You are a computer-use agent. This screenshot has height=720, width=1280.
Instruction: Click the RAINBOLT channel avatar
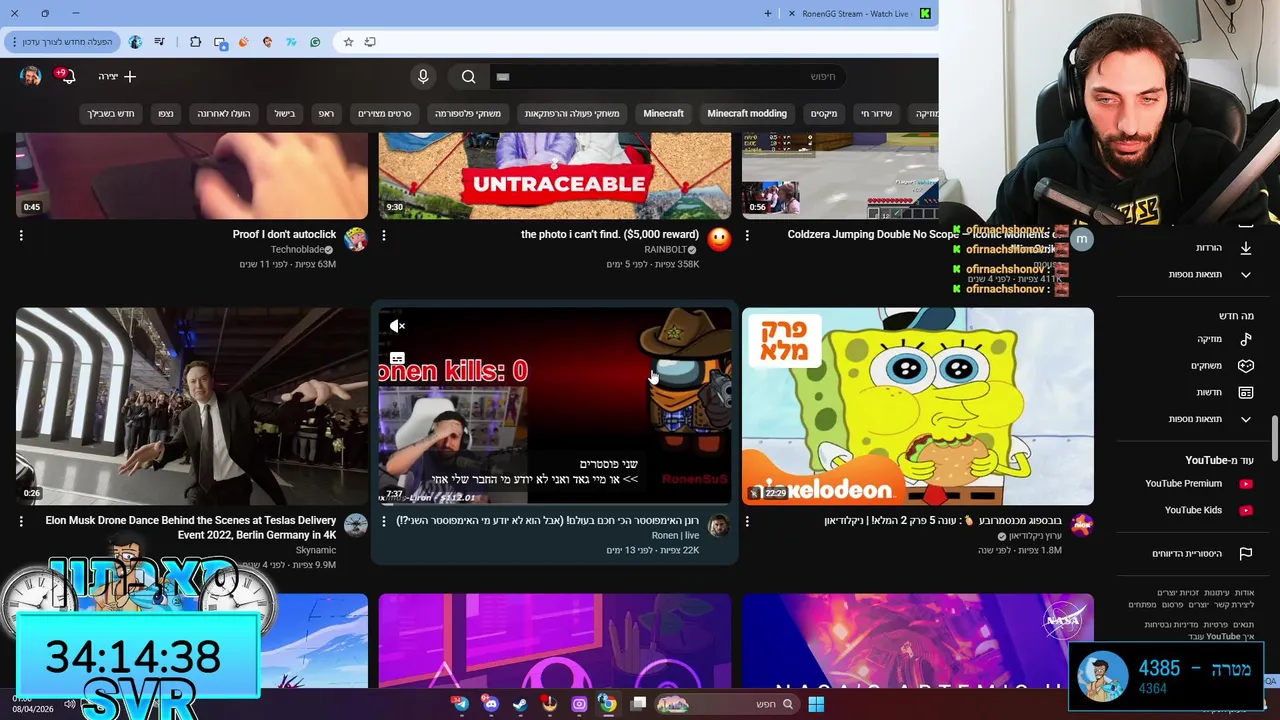pos(718,239)
